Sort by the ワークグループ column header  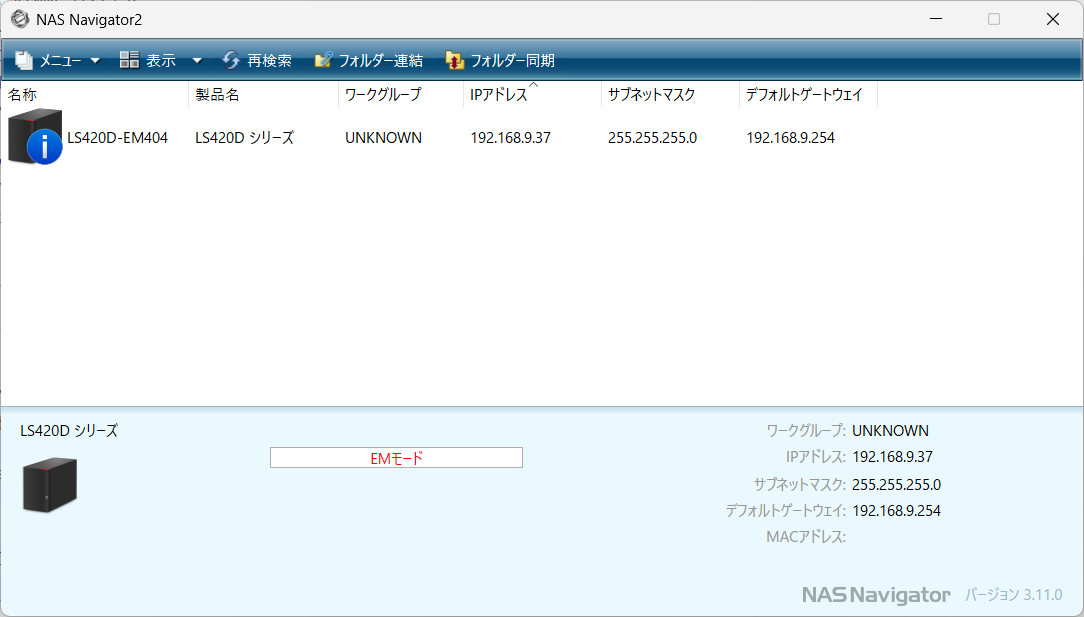[401, 95]
